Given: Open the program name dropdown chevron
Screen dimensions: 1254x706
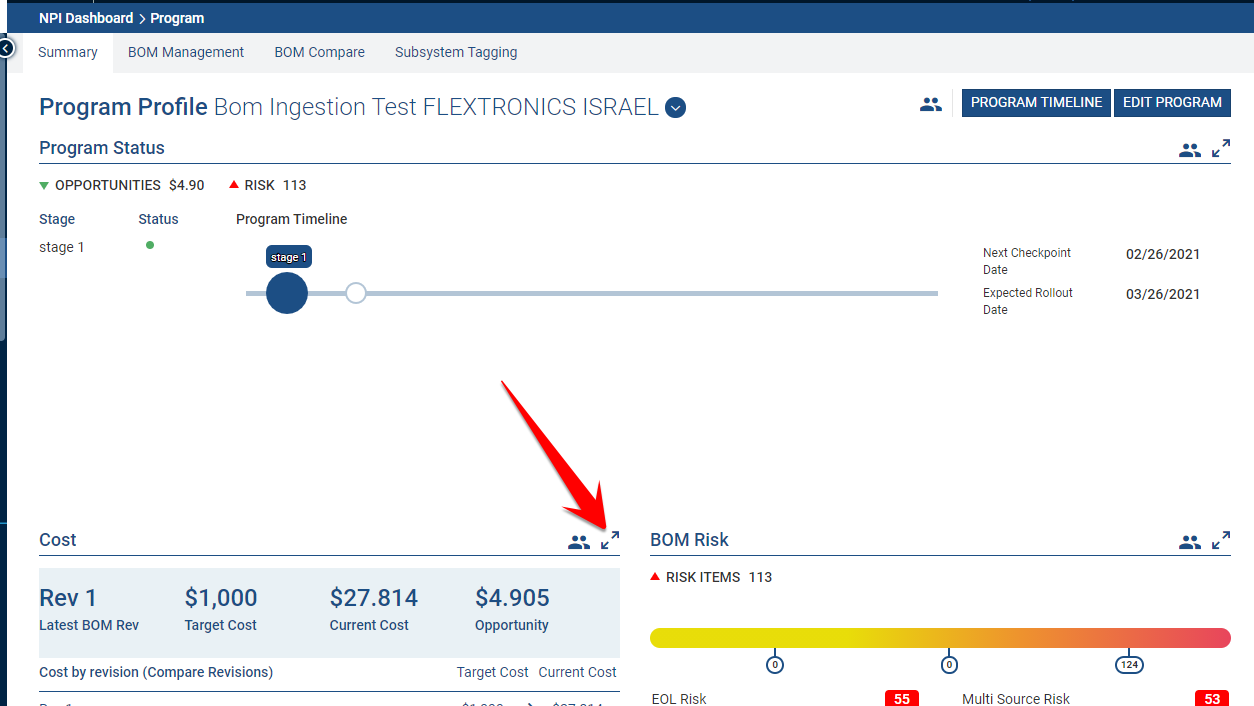Looking at the screenshot, I should tap(675, 107).
